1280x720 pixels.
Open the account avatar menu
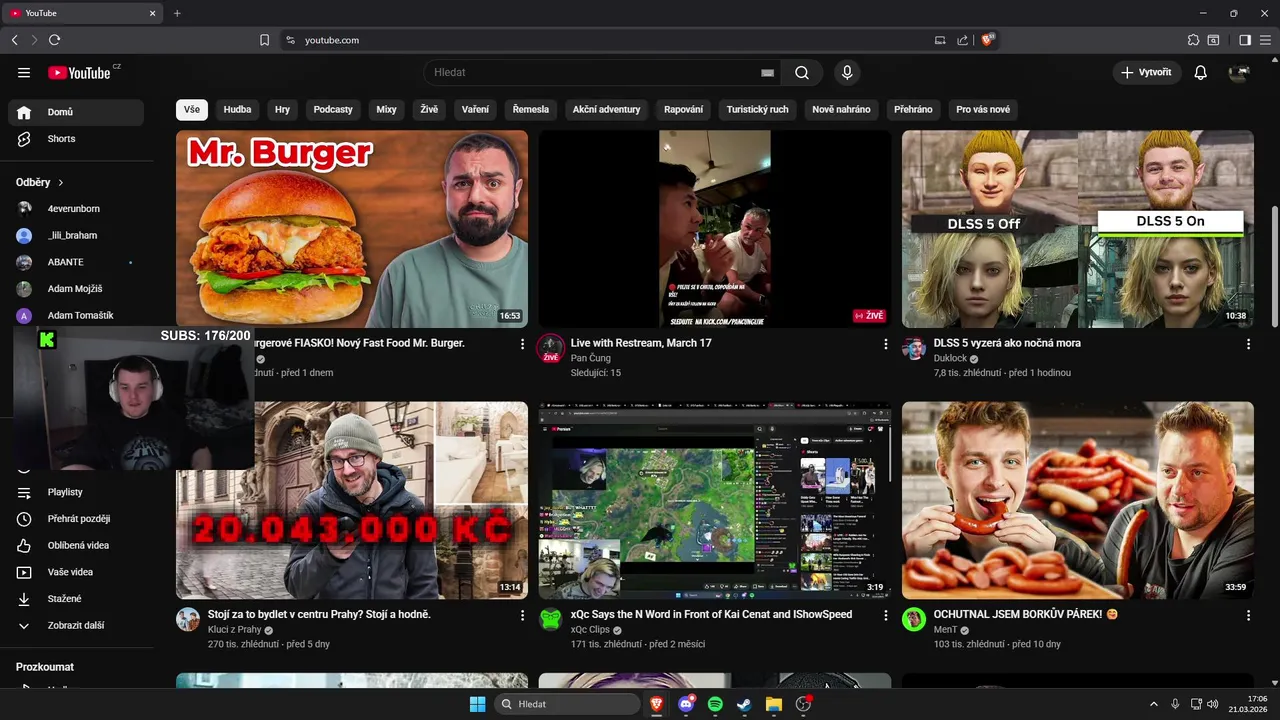coord(1240,72)
